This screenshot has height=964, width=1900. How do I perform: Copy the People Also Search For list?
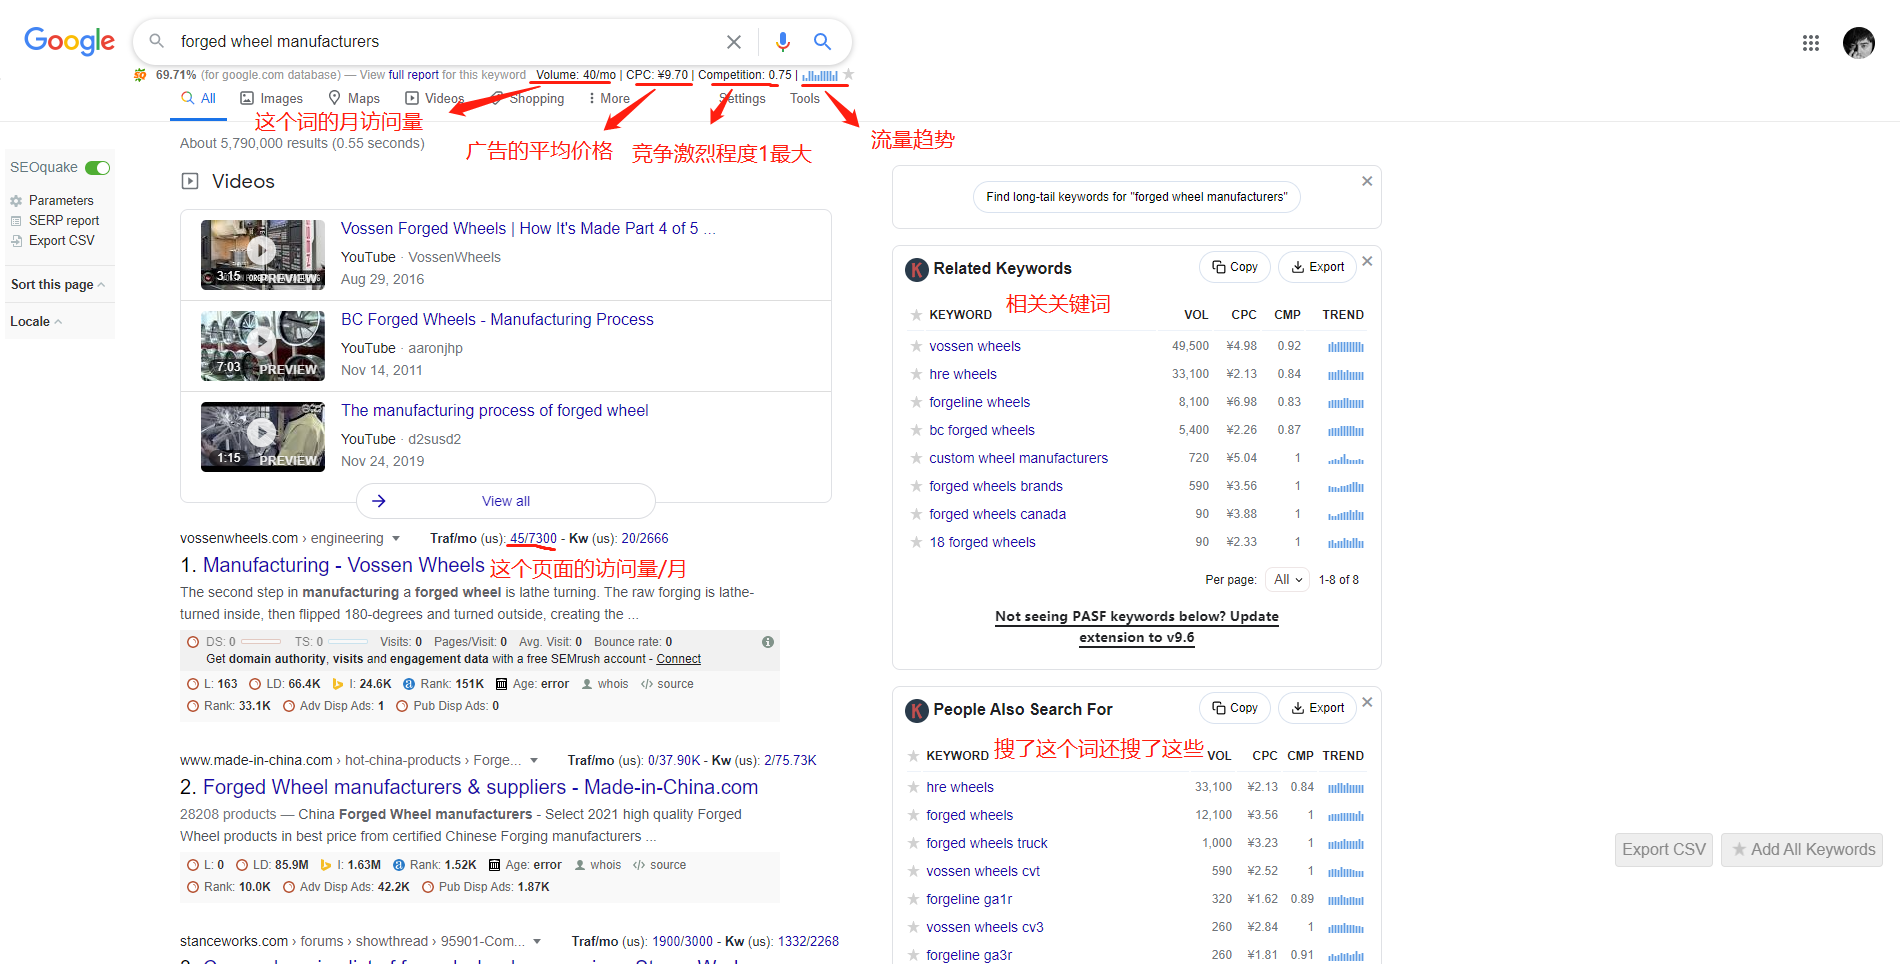[1235, 708]
